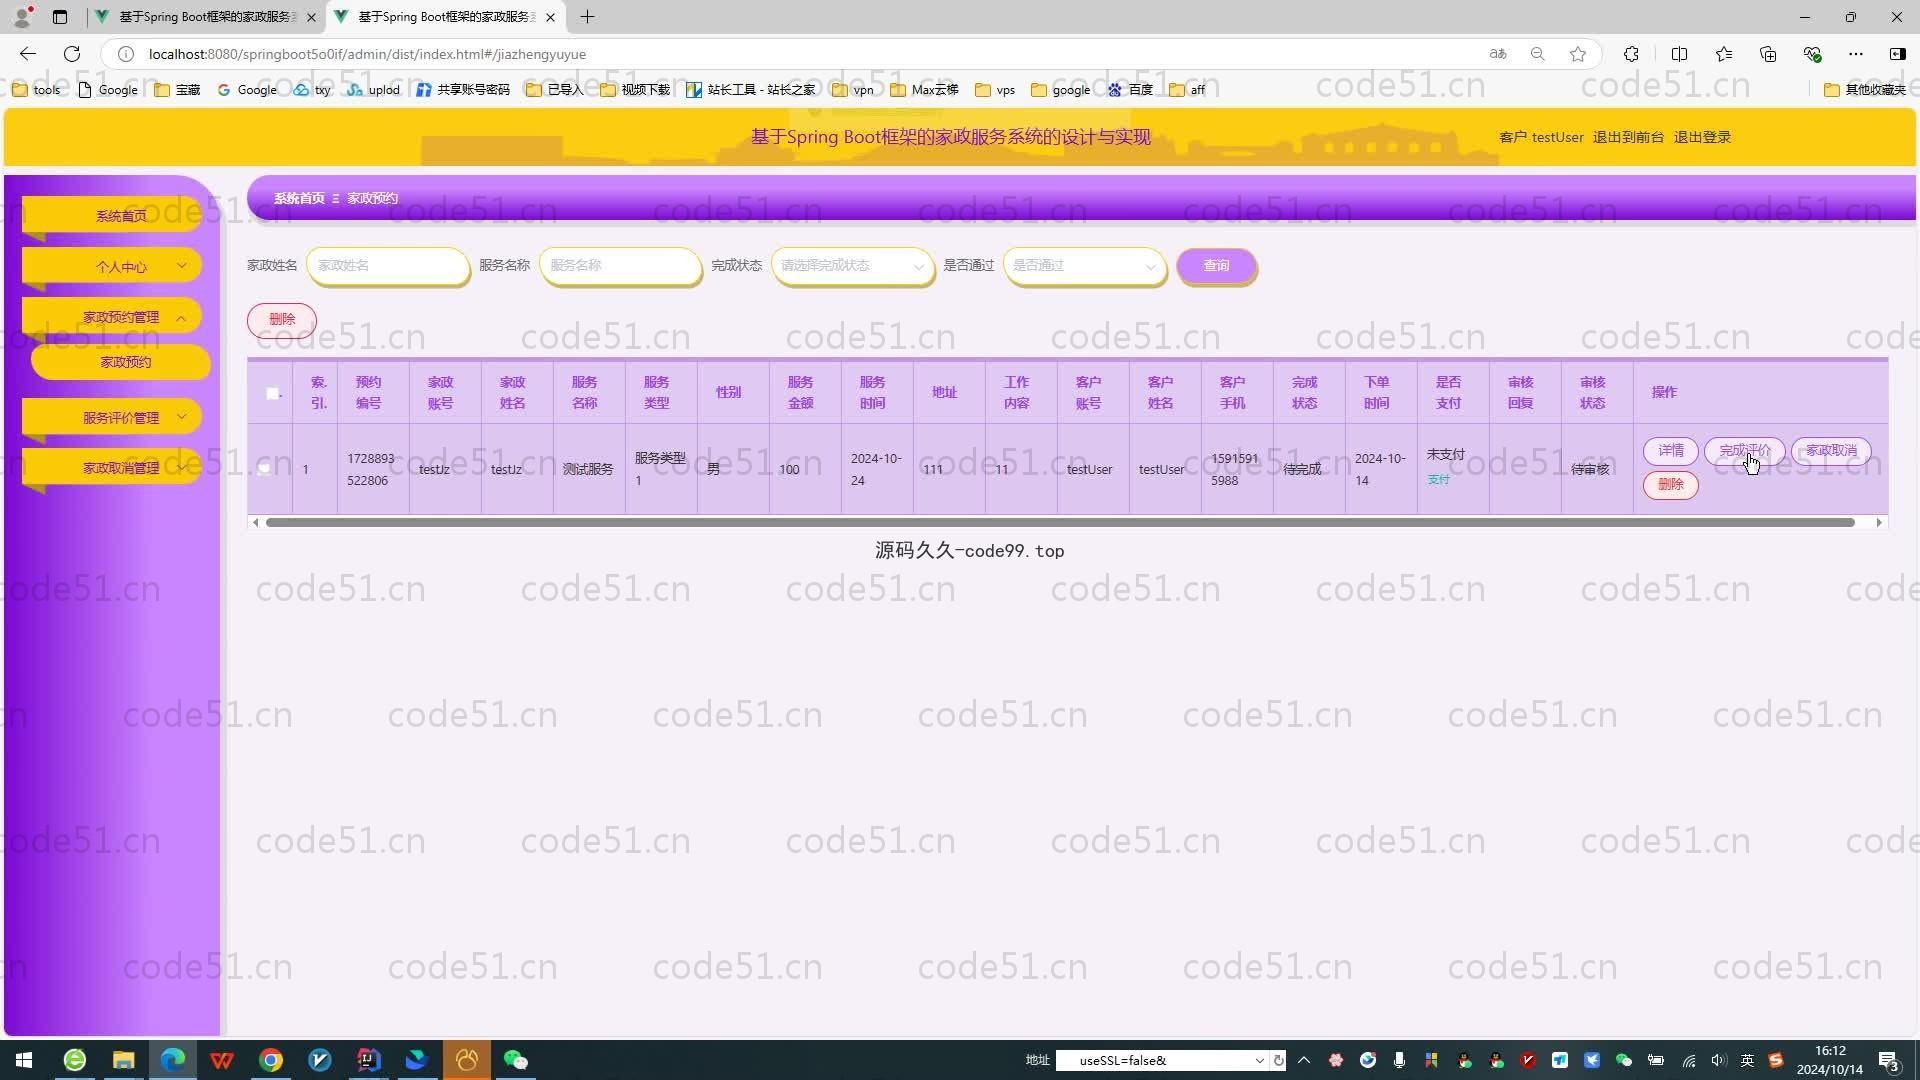Open the collections icon in browser toolbar

[1768, 54]
